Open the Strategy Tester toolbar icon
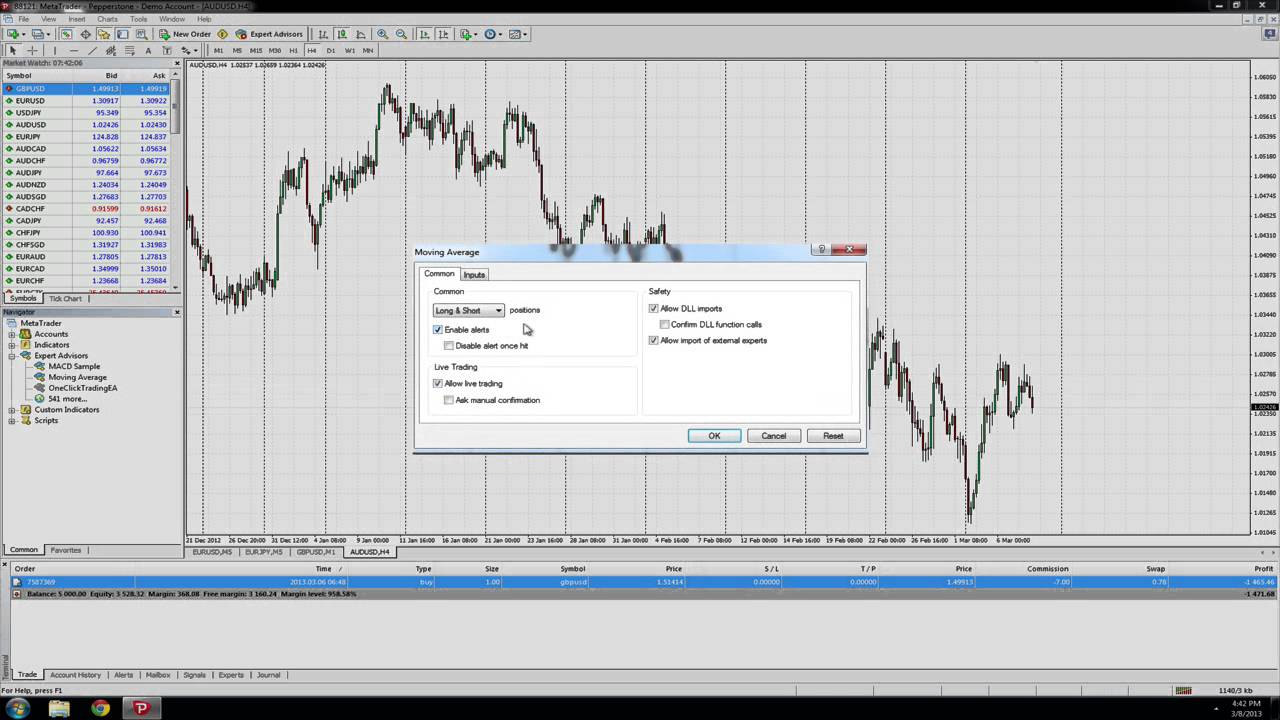The height and width of the screenshot is (720, 1280). 141,34
